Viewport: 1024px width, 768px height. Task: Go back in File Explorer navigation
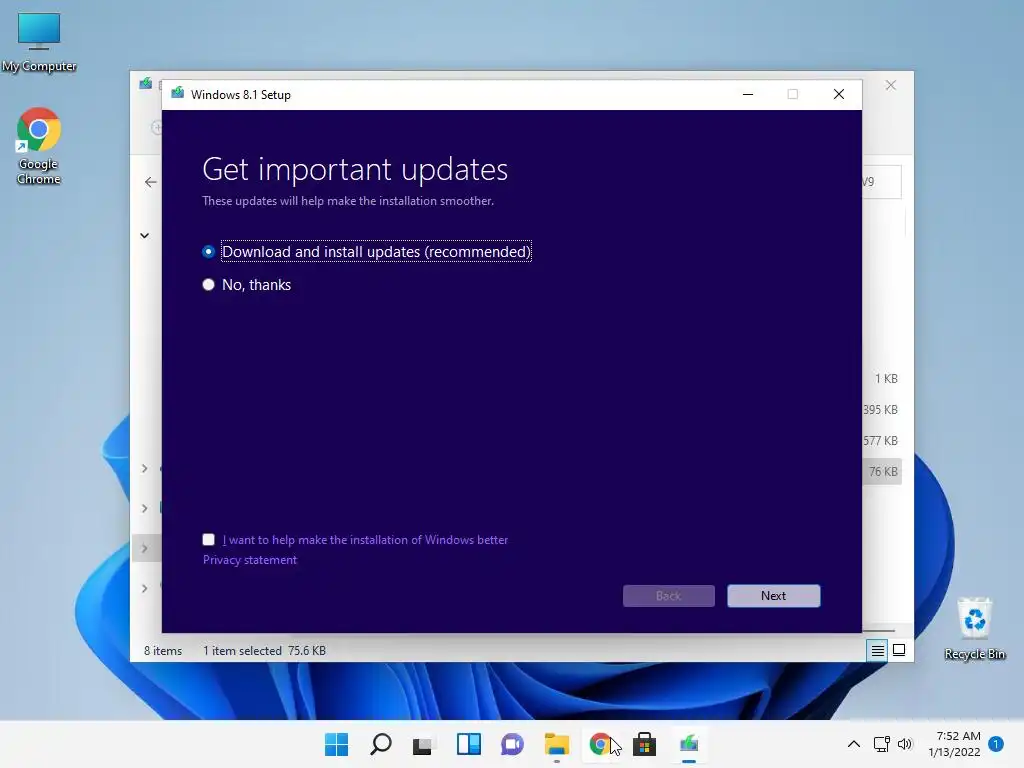pos(150,182)
